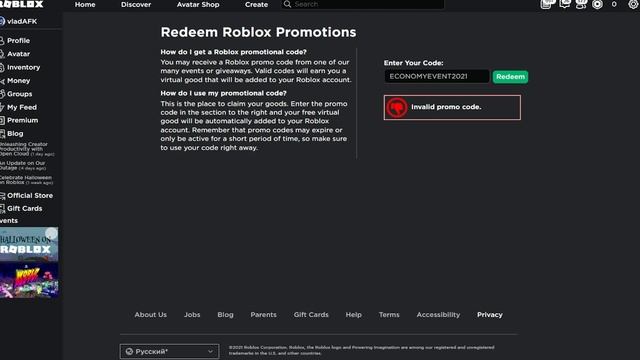Open Gift Cards in sidebar
This screenshot has width=640, height=360.
pyautogui.click(x=24, y=209)
